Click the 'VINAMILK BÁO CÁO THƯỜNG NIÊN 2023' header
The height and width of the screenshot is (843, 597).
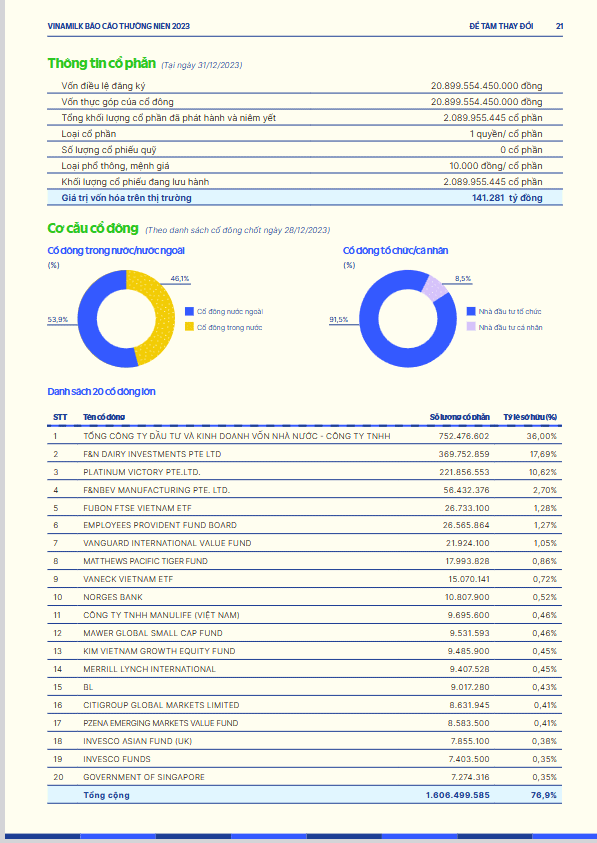point(118,26)
